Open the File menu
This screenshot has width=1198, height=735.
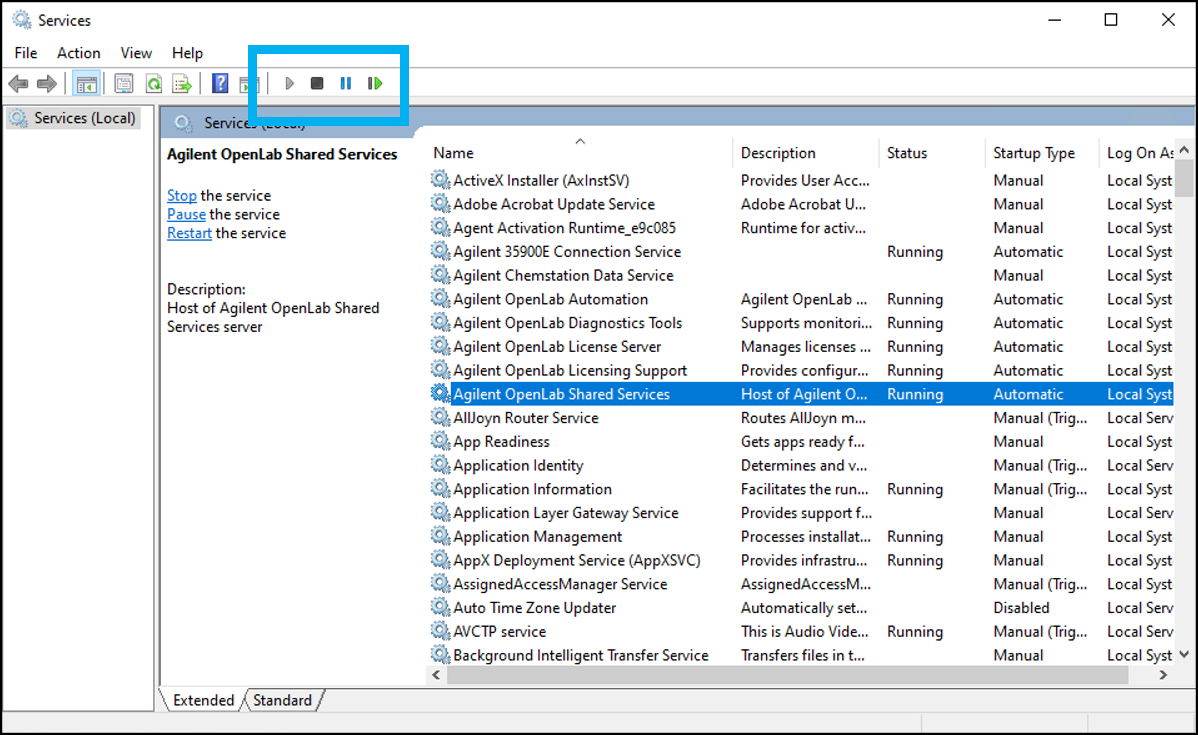25,53
